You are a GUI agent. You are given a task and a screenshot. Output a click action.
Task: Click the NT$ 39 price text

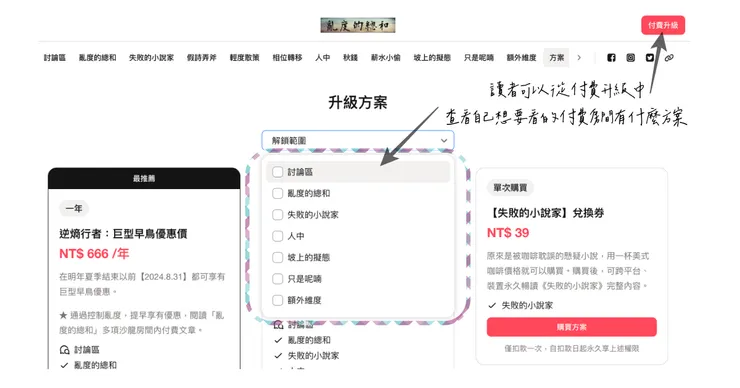tap(508, 233)
